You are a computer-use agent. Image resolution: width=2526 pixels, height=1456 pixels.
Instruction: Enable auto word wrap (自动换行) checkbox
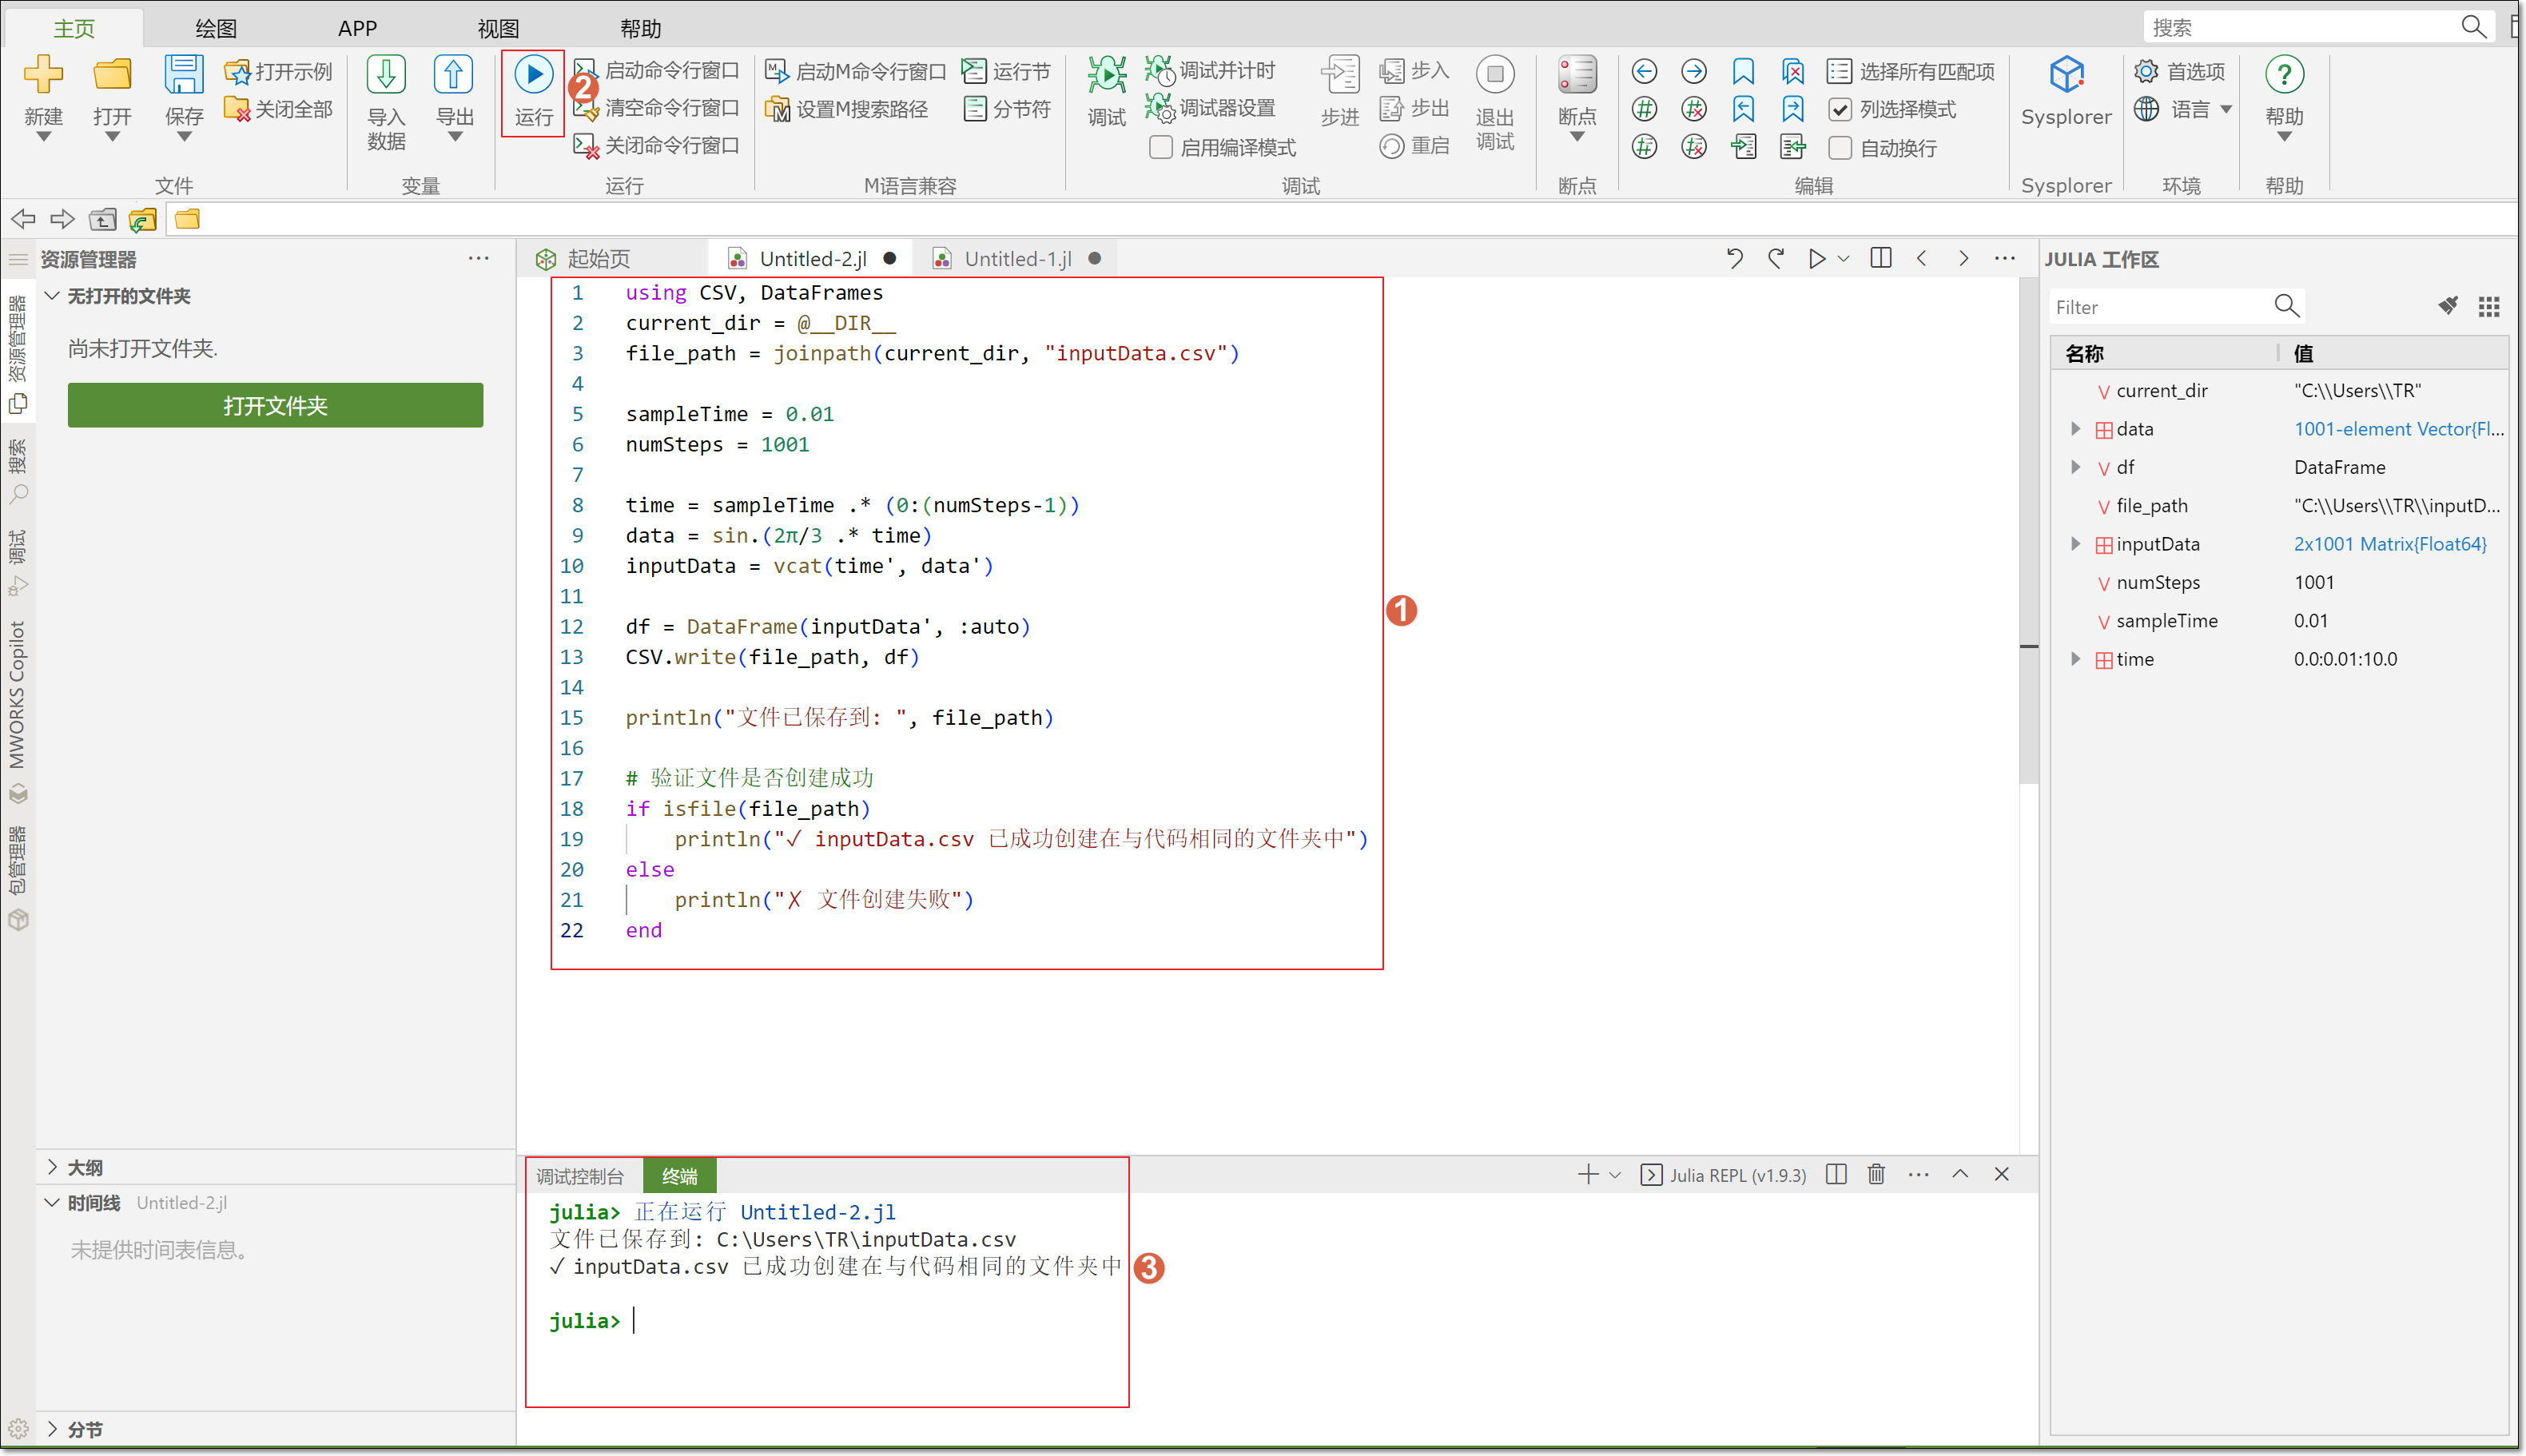[1840, 148]
